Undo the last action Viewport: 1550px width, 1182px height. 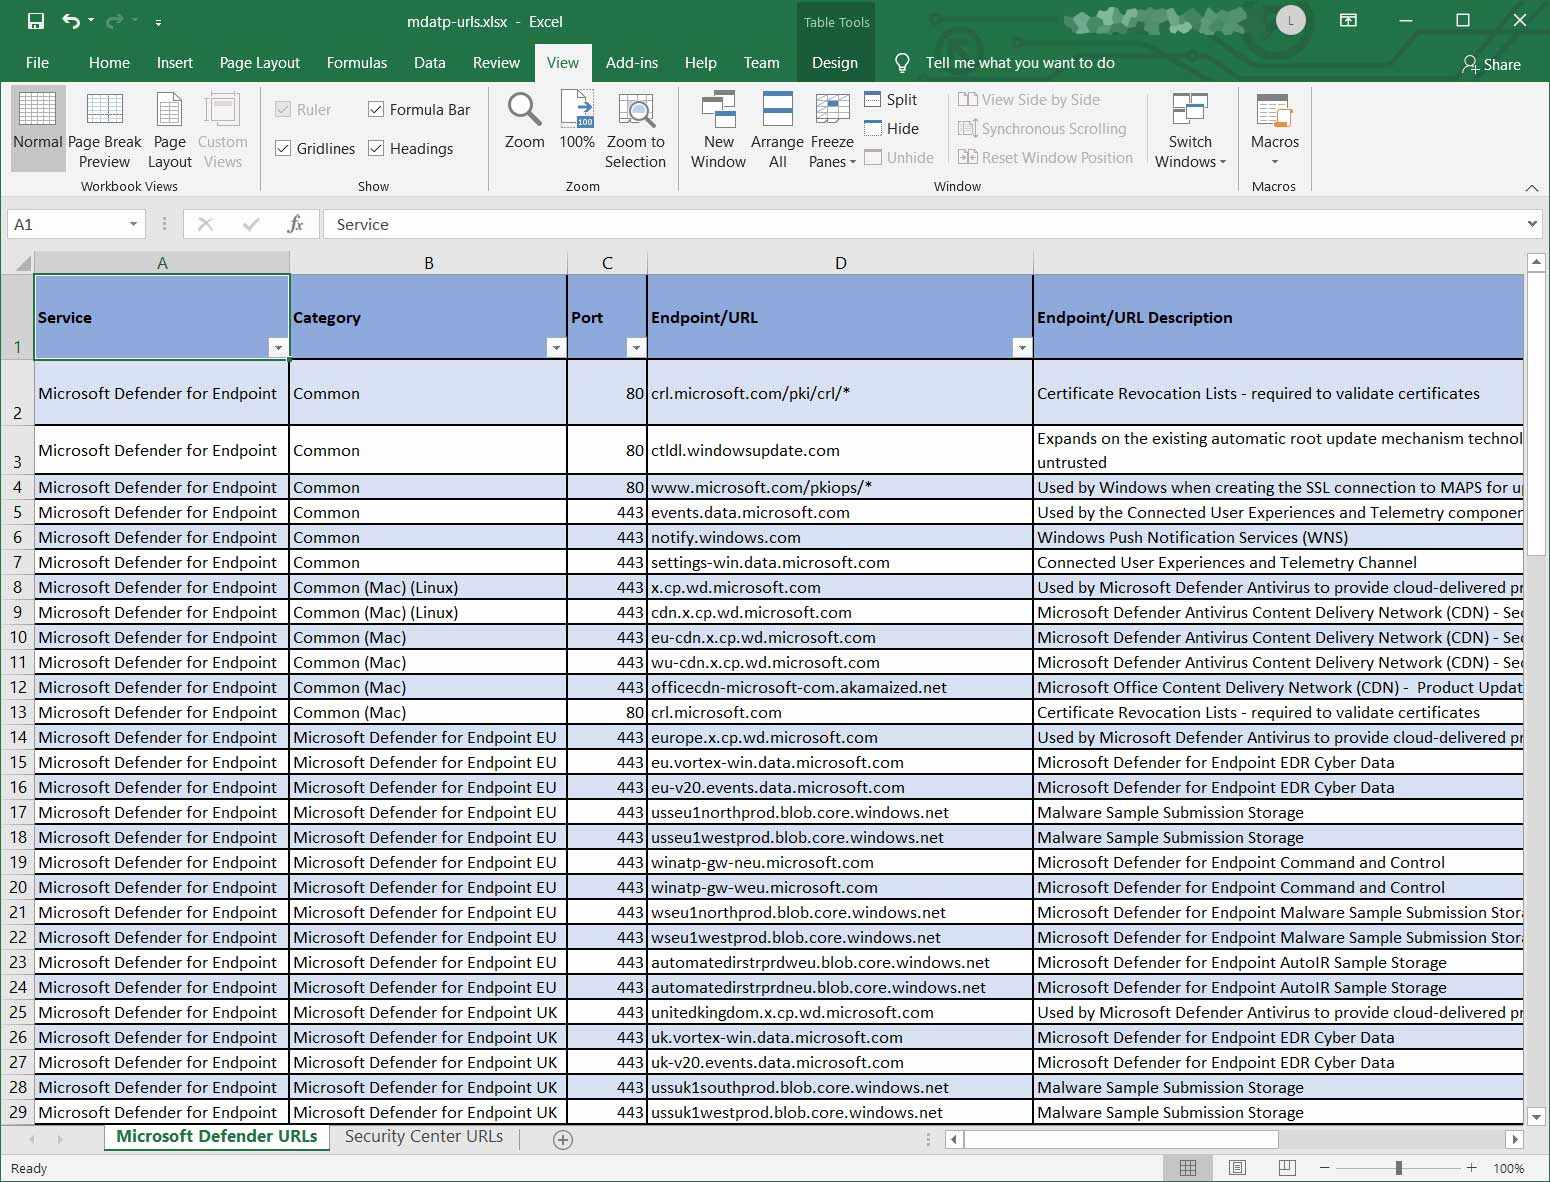pyautogui.click(x=70, y=21)
